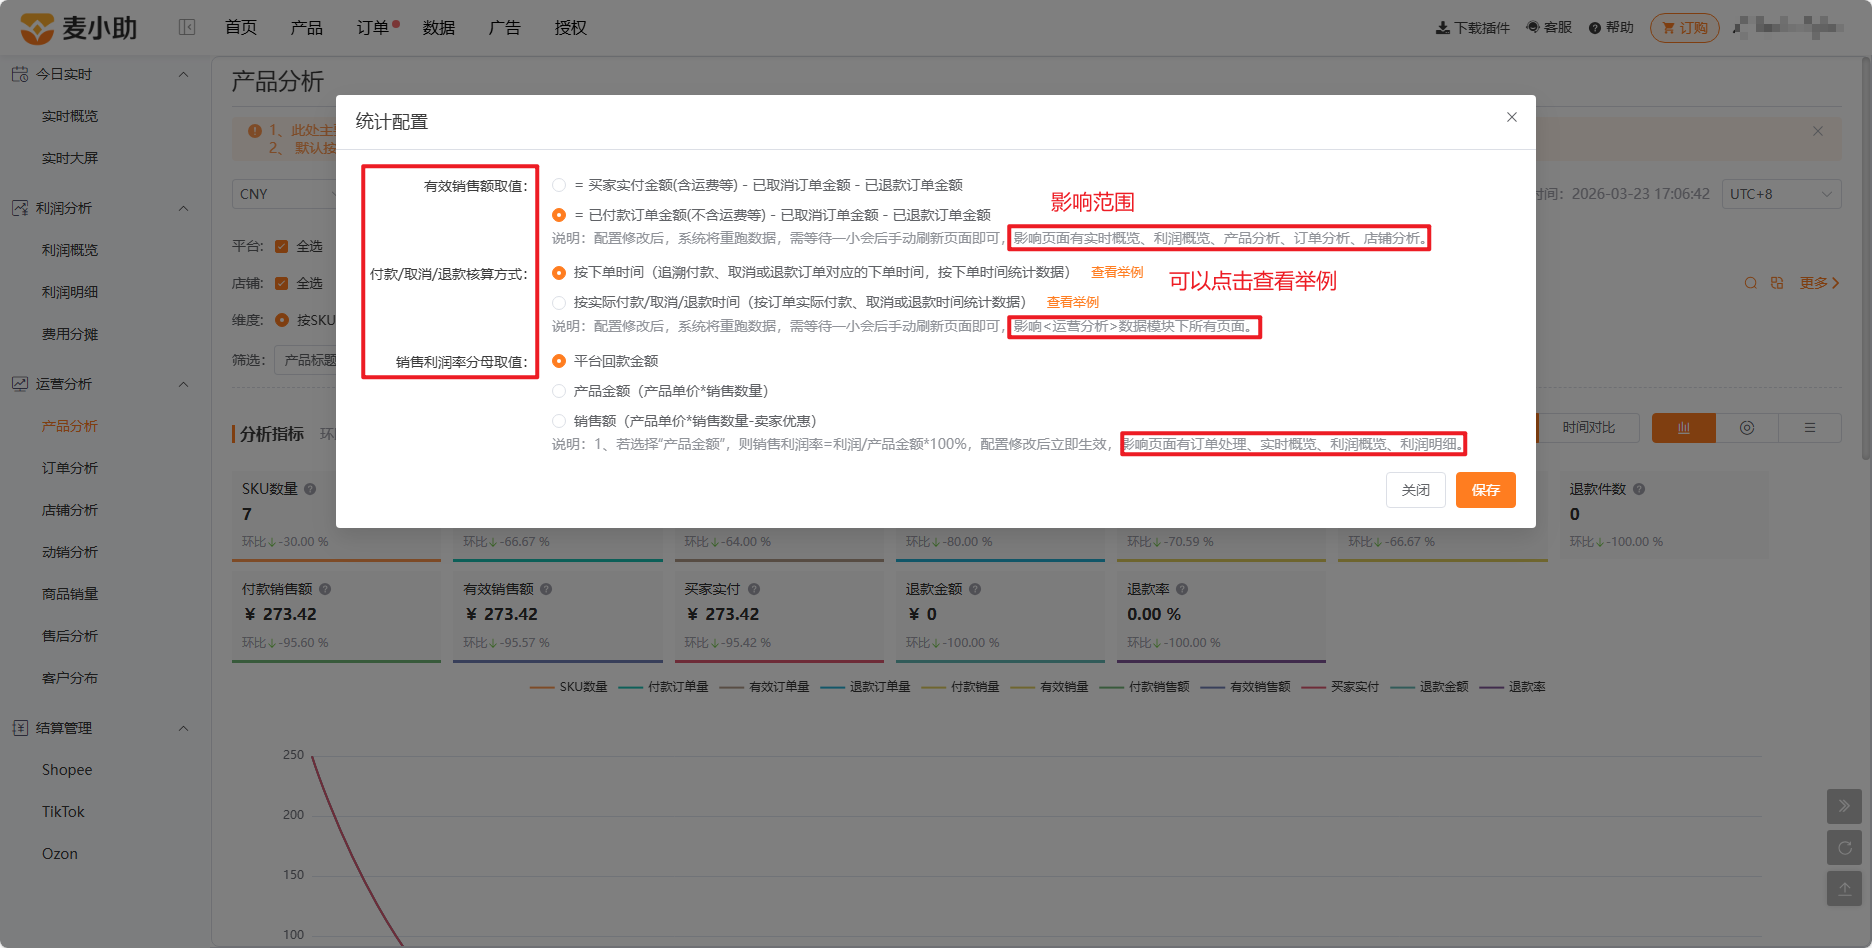Open 实时大屏 in the sidebar
This screenshot has height=948, width=1872.
(x=70, y=158)
